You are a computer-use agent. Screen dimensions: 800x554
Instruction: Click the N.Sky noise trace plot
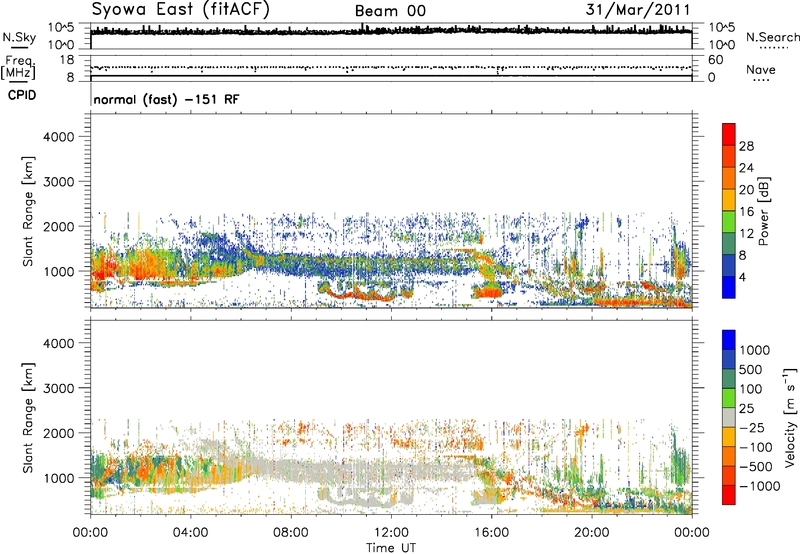pos(391,36)
